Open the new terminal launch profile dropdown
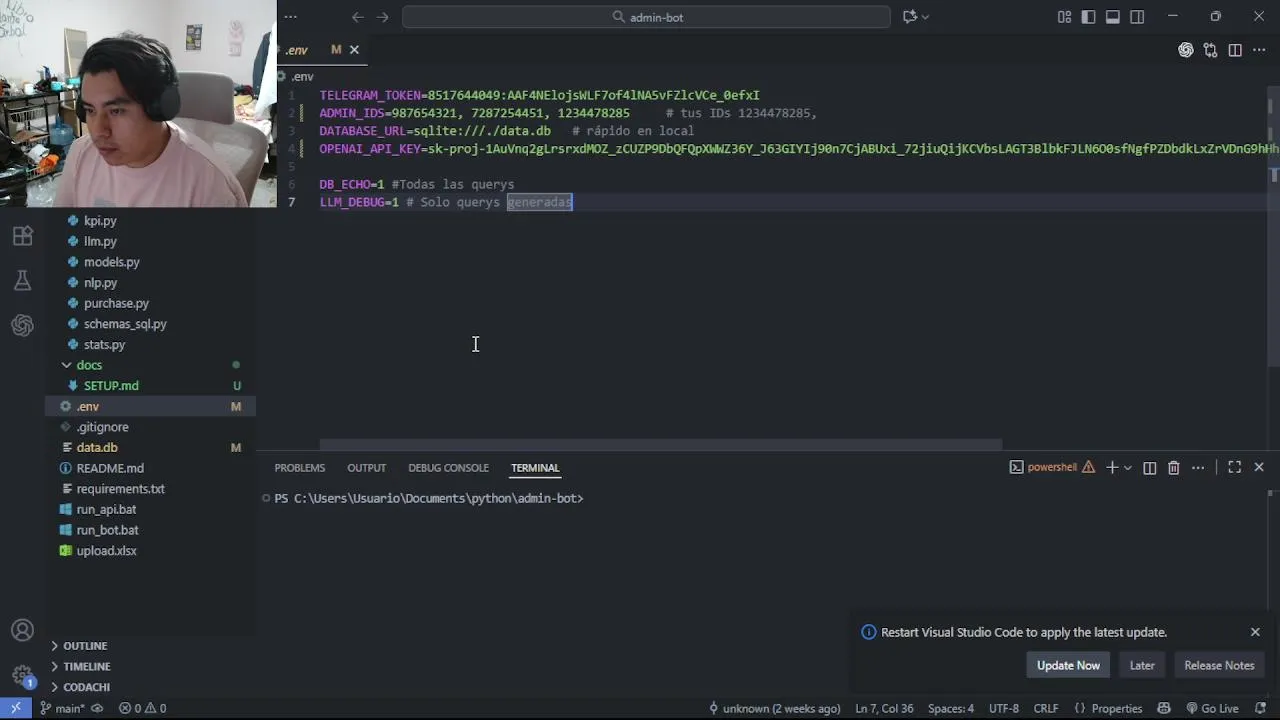 click(x=1127, y=468)
